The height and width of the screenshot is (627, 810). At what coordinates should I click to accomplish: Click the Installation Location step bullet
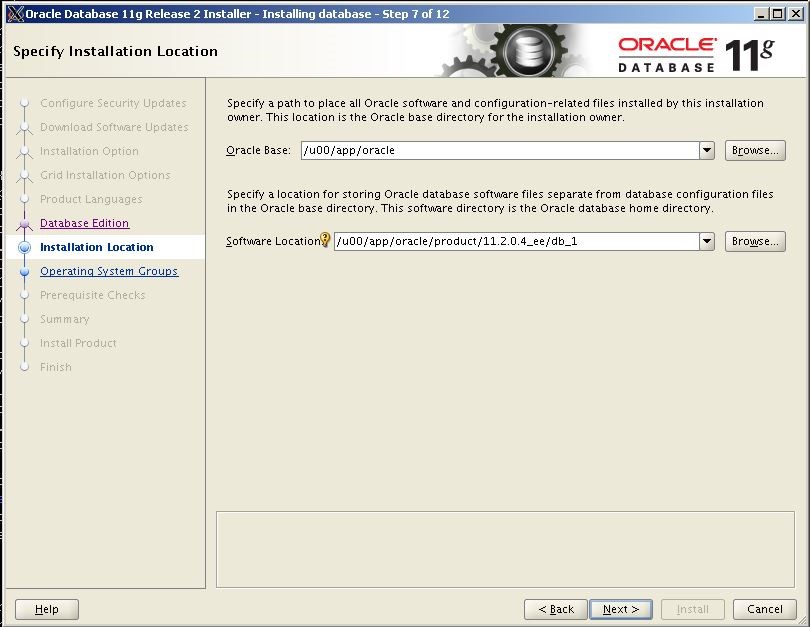(24, 247)
